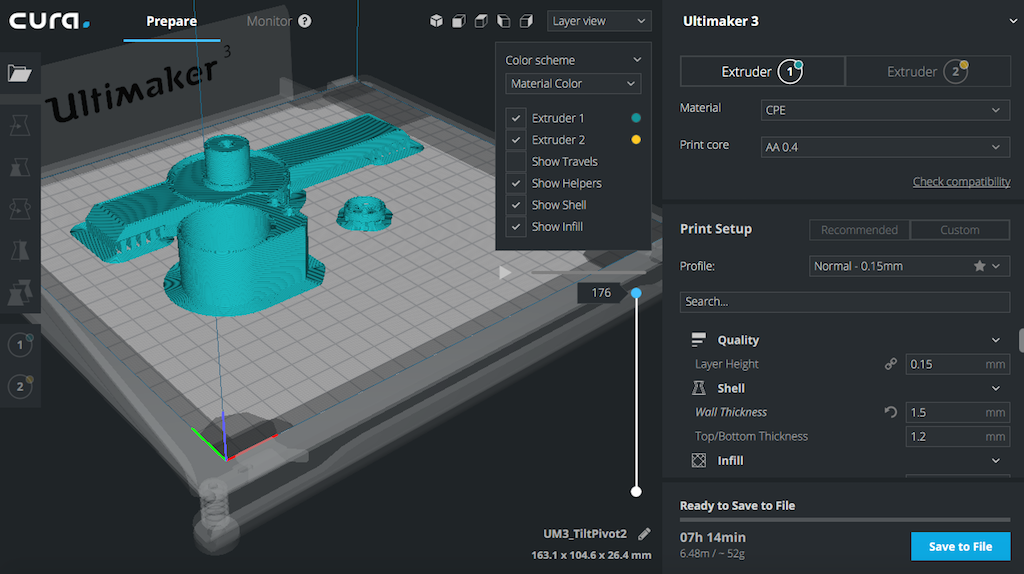
Task: Click the star icon in Profile field
Action: (979, 266)
